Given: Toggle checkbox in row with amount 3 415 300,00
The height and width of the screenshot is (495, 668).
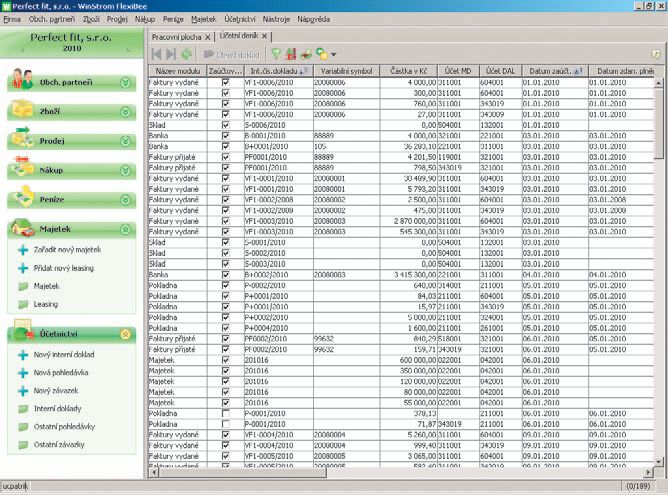Looking at the screenshot, I should [225, 275].
